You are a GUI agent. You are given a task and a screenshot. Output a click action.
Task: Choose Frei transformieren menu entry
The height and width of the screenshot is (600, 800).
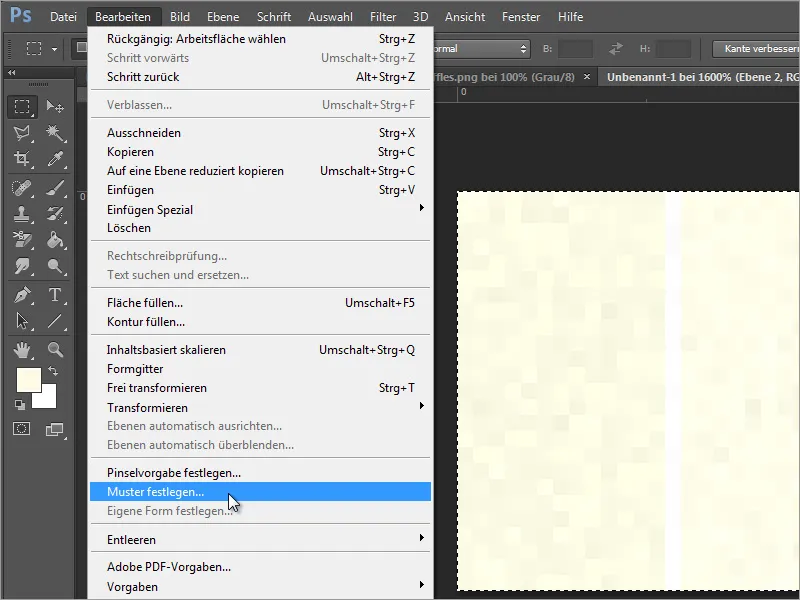[260, 388]
